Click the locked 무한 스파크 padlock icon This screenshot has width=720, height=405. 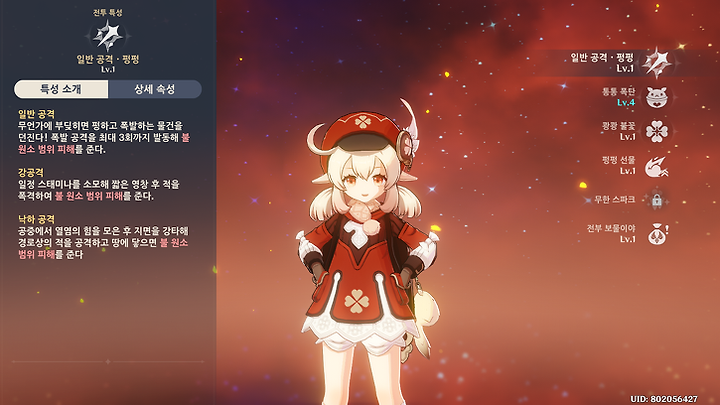(x=657, y=200)
